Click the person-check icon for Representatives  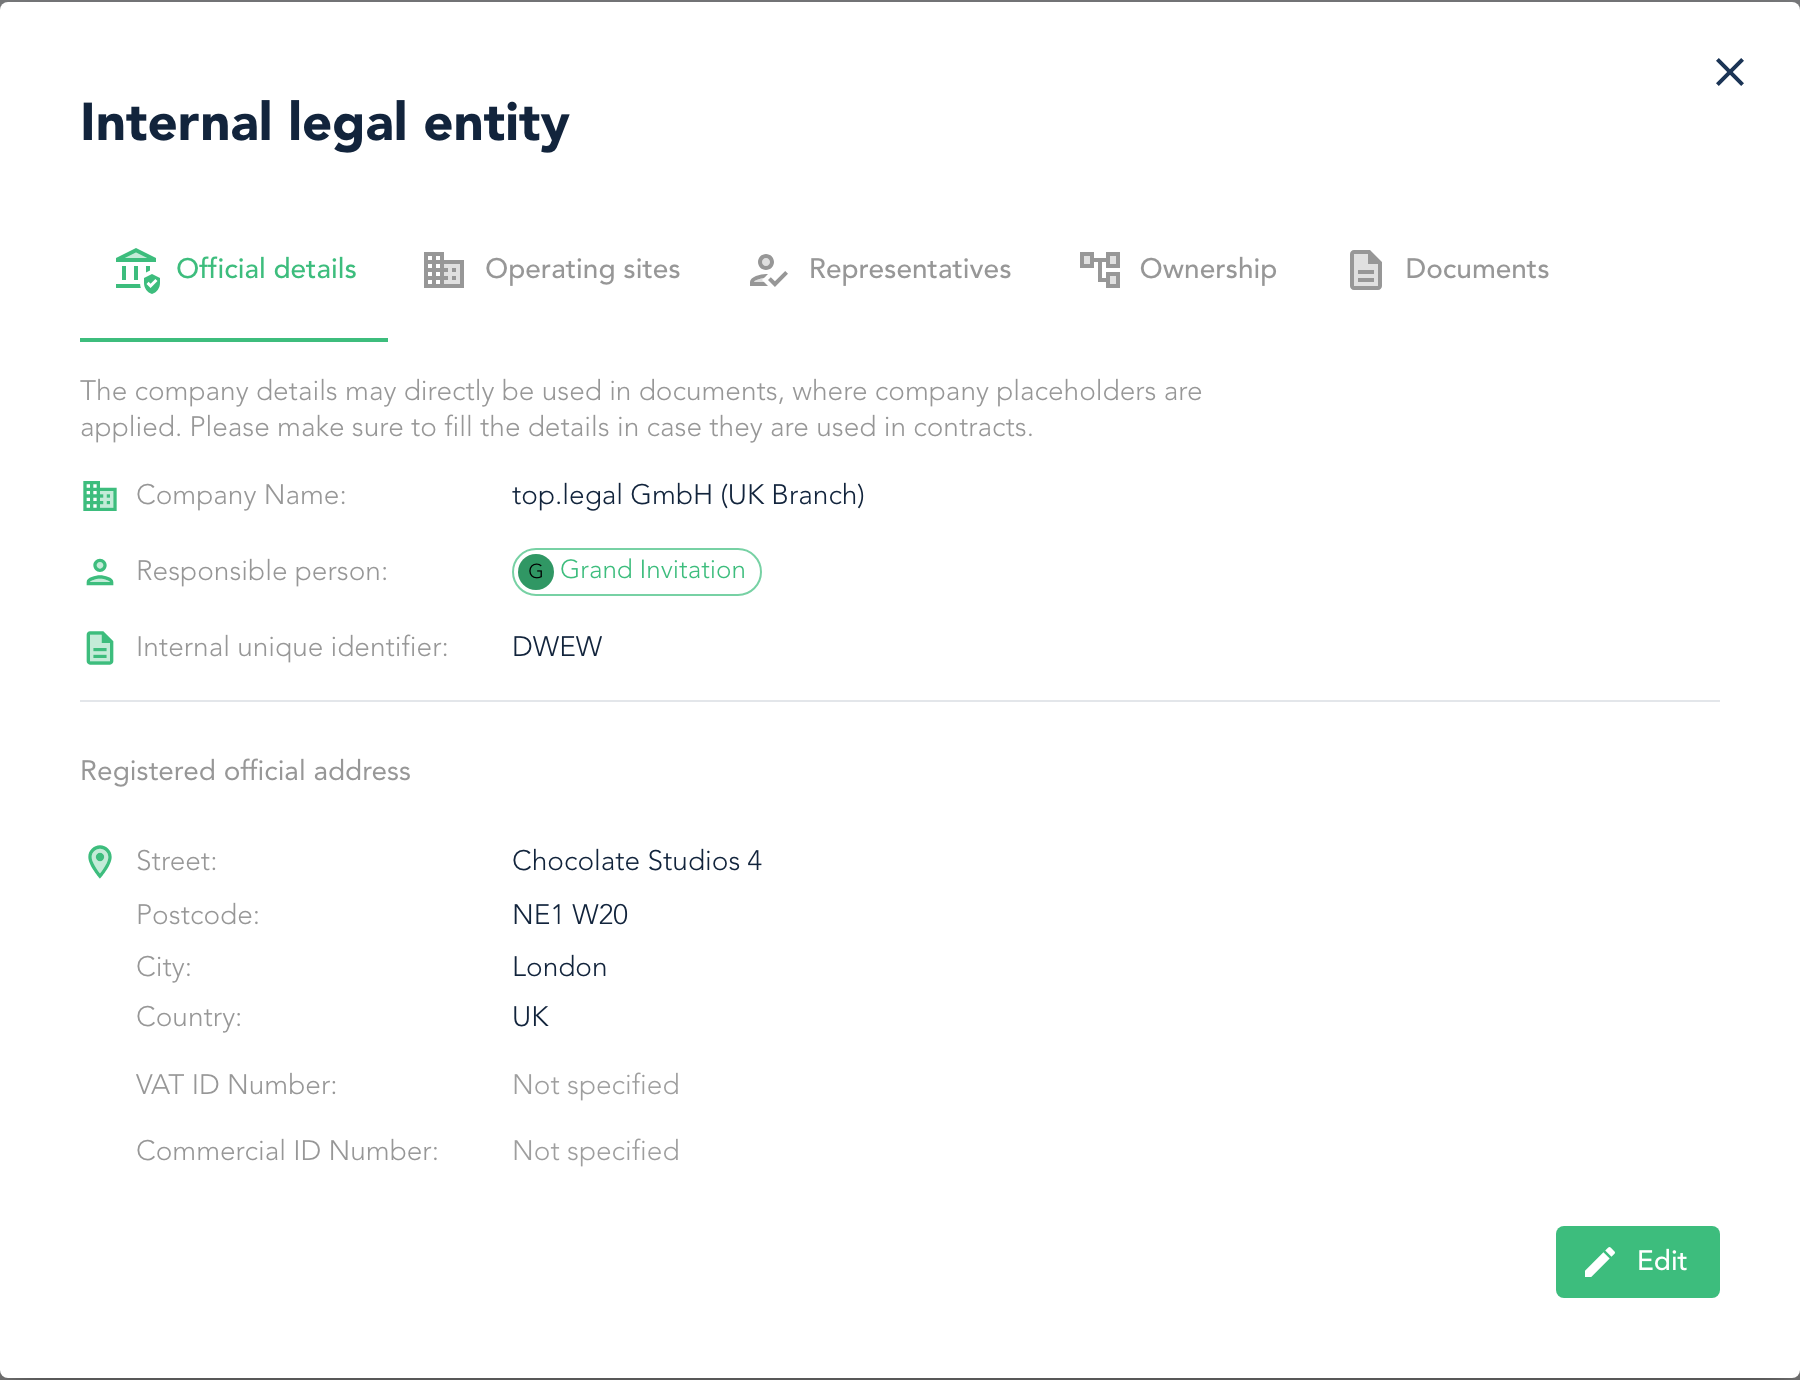(768, 270)
